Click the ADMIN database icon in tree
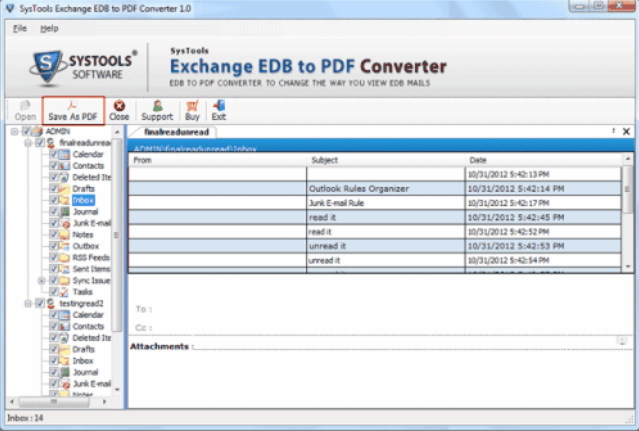The height and width of the screenshot is (431, 639). point(37,132)
